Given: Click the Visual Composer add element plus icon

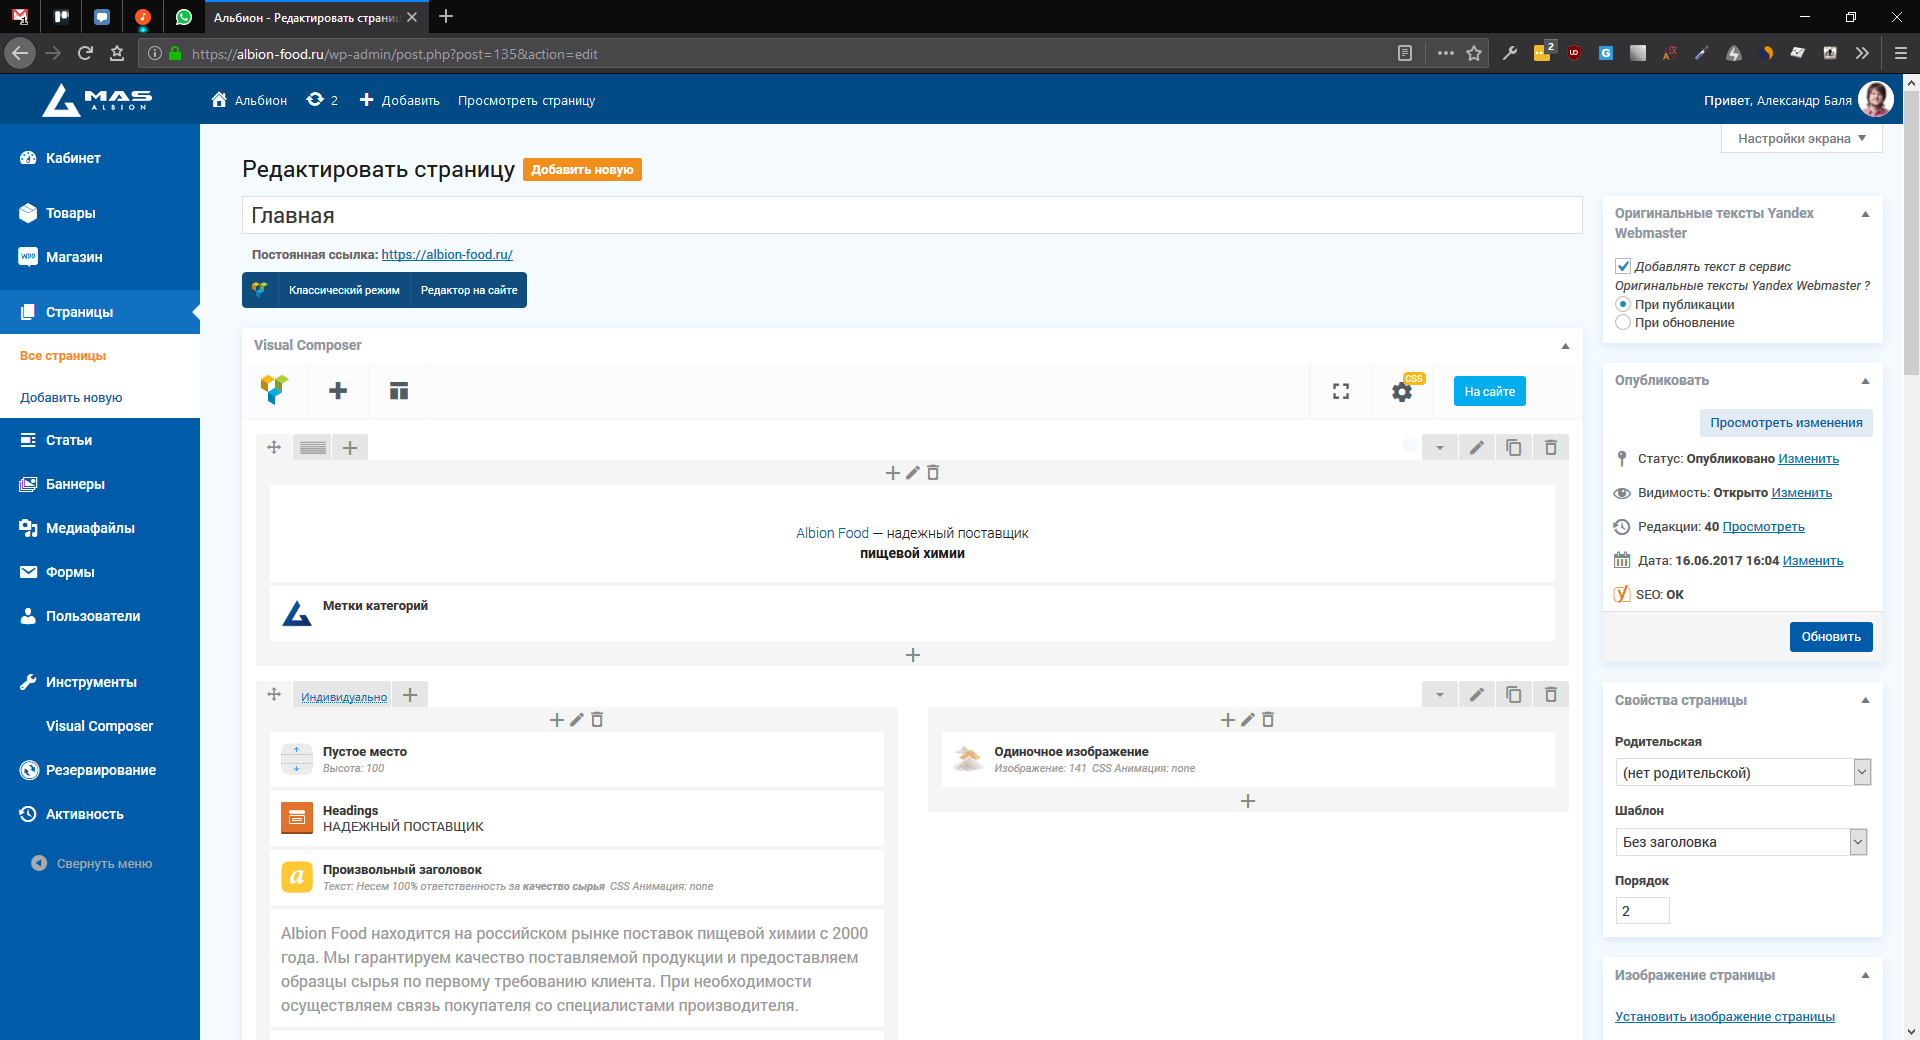Looking at the screenshot, I should click(338, 391).
